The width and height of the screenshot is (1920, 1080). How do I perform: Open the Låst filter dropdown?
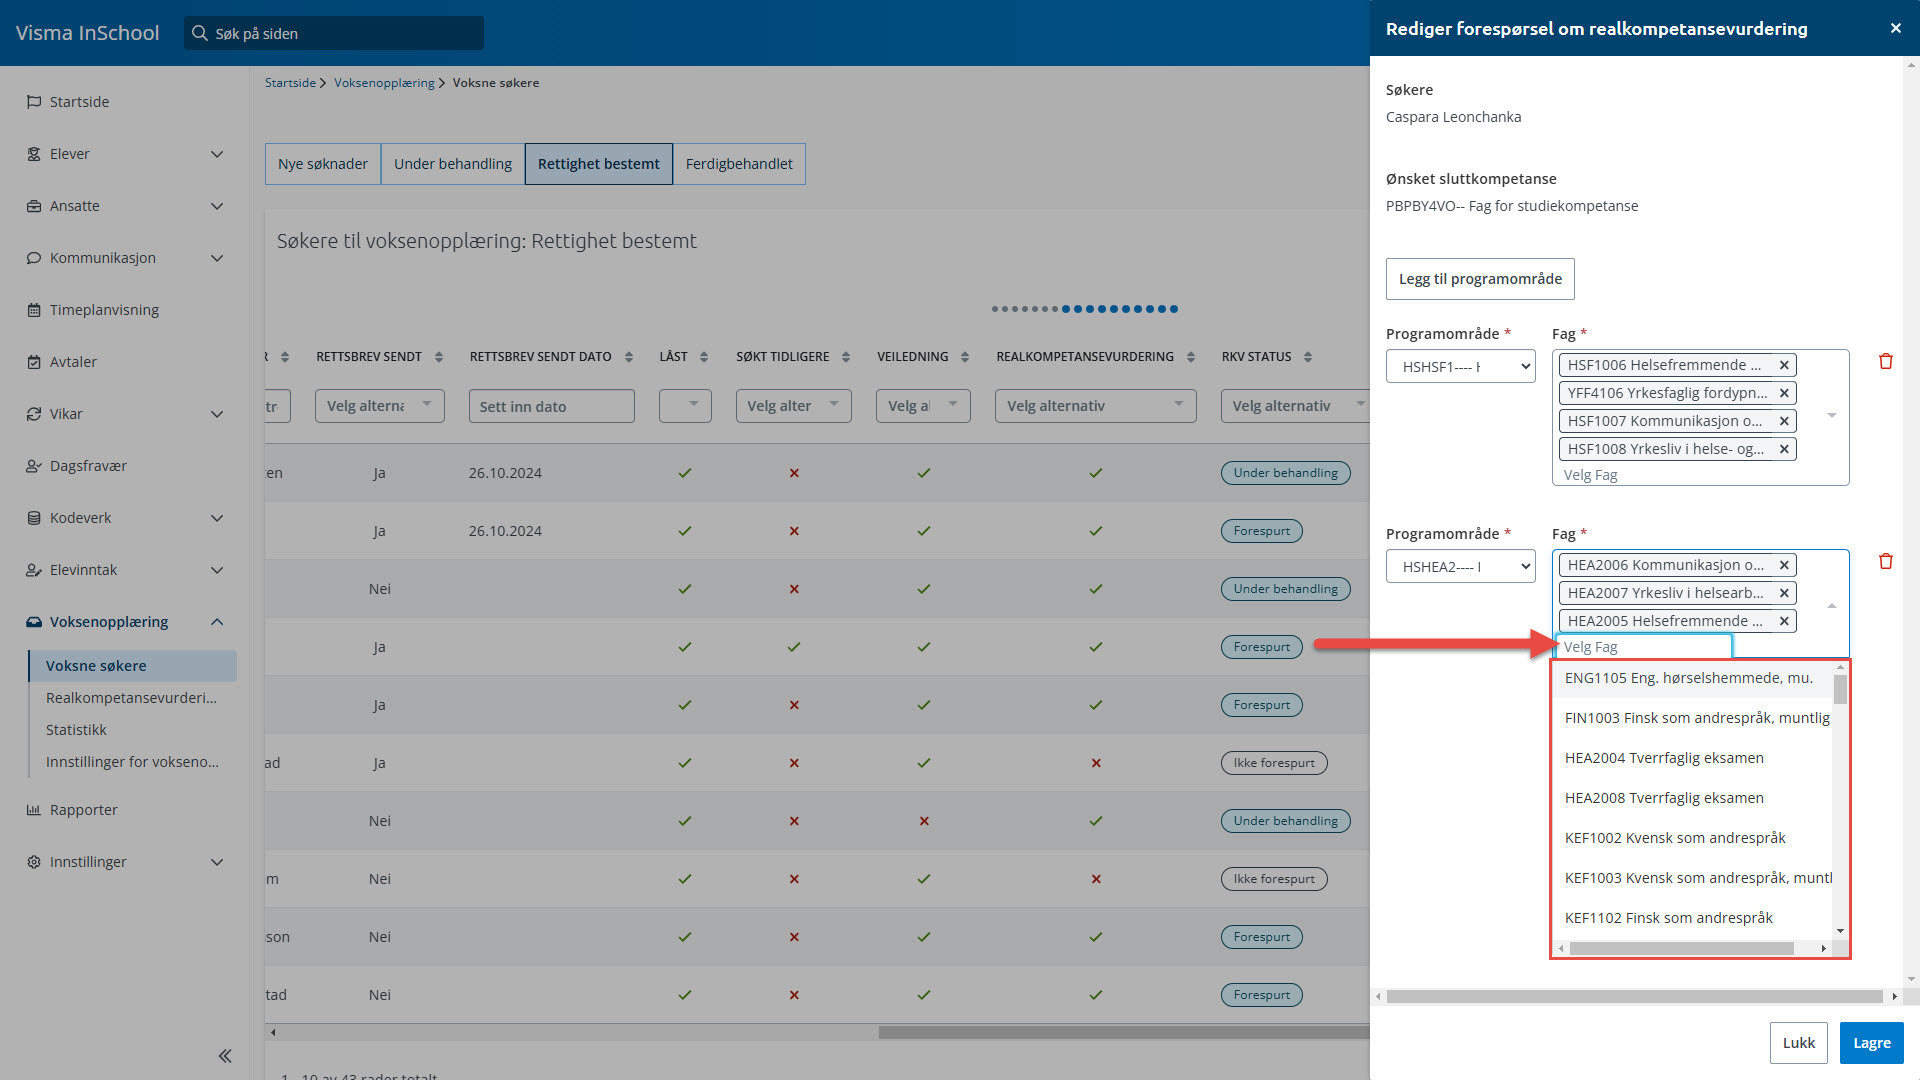click(x=685, y=405)
